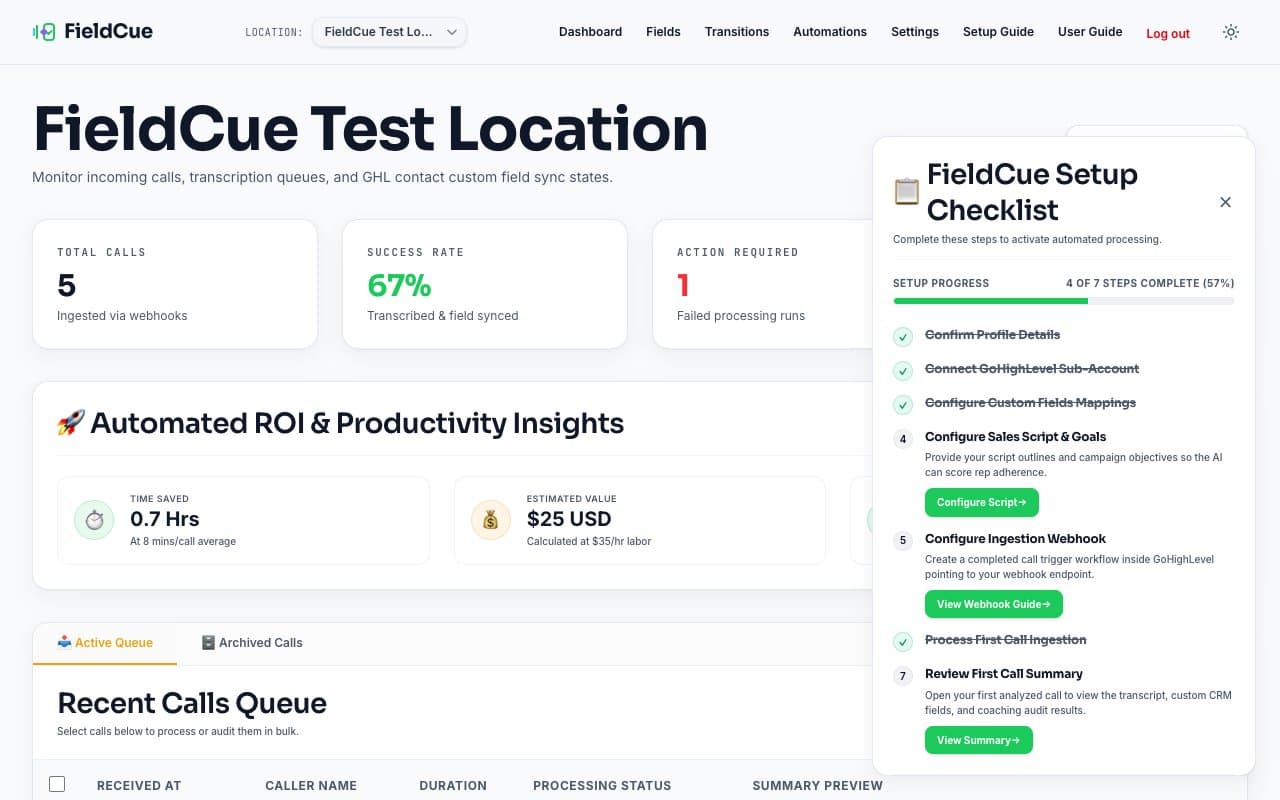This screenshot has width=1280, height=800.
Task: Click checkmark next to Connect GoHighLevel Sub-Account
Action: coord(903,371)
